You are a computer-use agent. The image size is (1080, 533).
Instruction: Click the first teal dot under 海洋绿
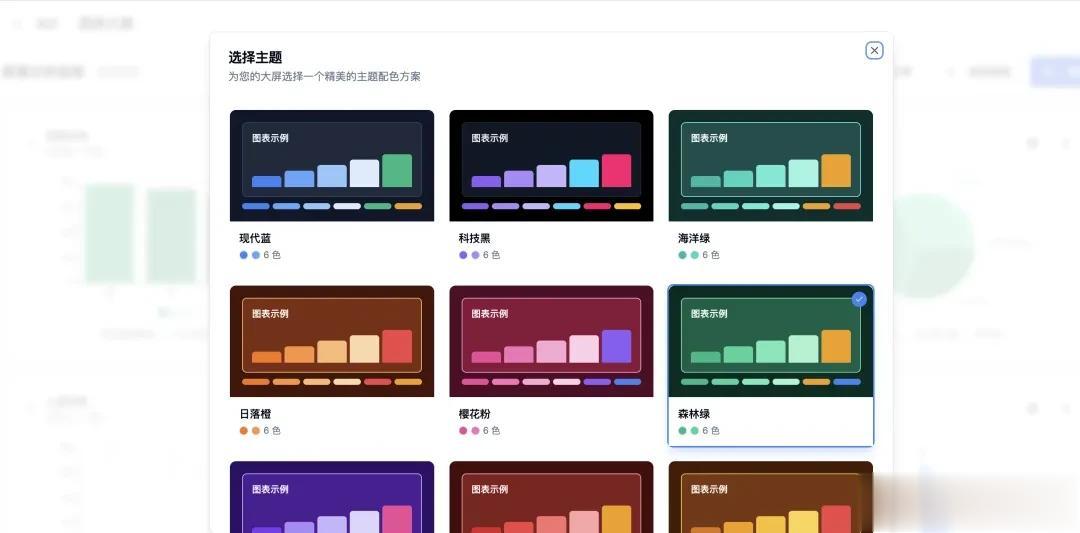[x=683, y=255]
